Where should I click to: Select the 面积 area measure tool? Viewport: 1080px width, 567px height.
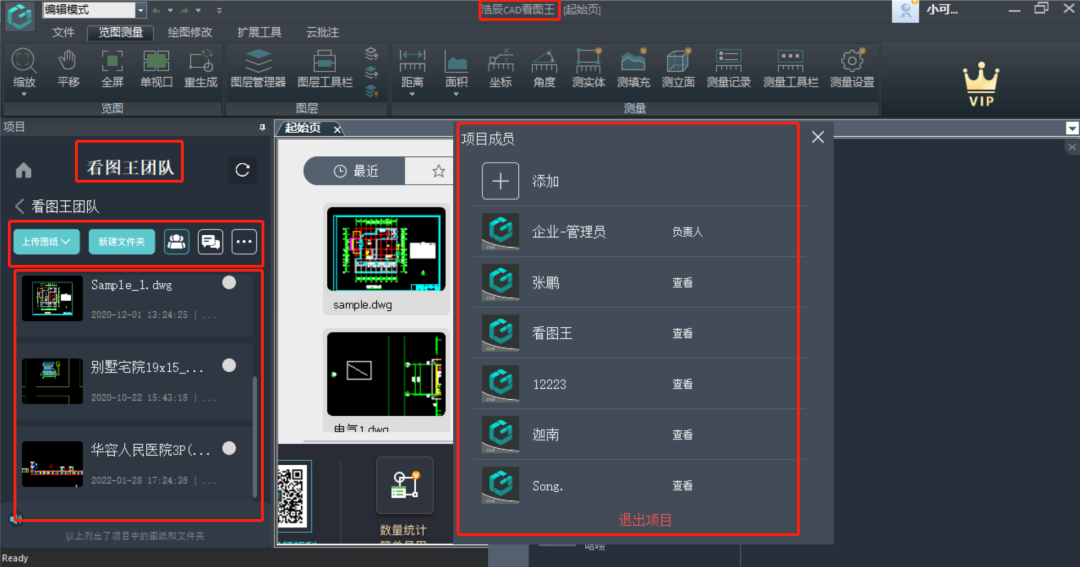[456, 67]
